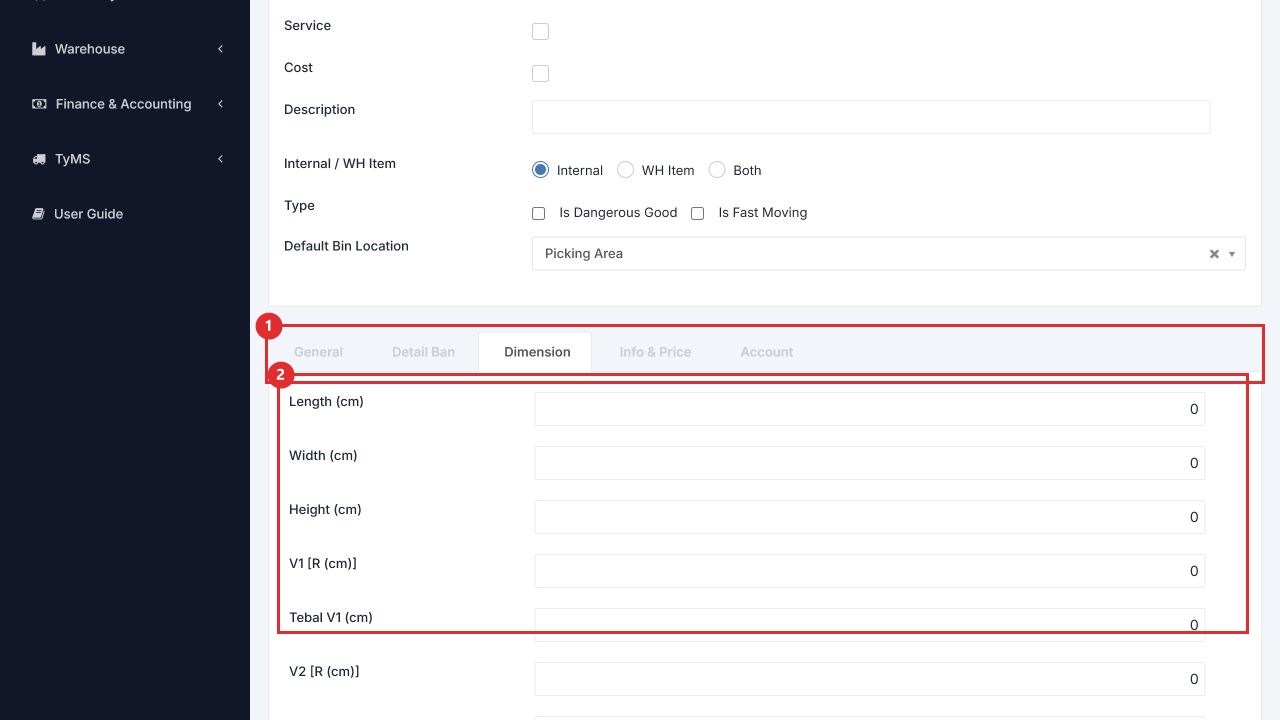Open the Info & Price tab
1280x720 pixels.
tap(655, 352)
